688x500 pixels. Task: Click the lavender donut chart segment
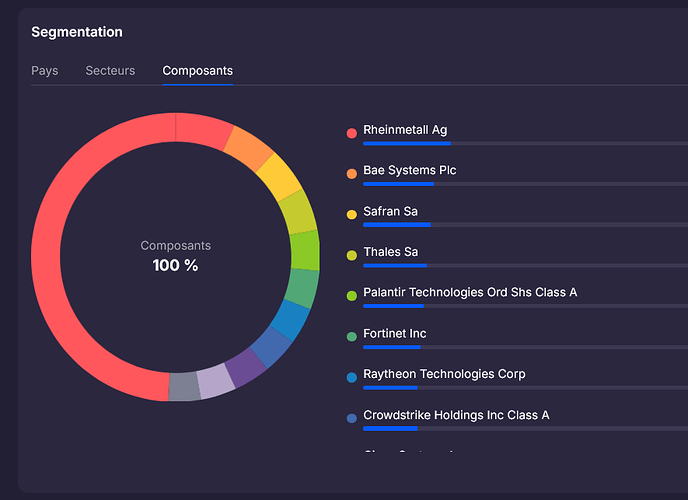[x=215, y=382]
